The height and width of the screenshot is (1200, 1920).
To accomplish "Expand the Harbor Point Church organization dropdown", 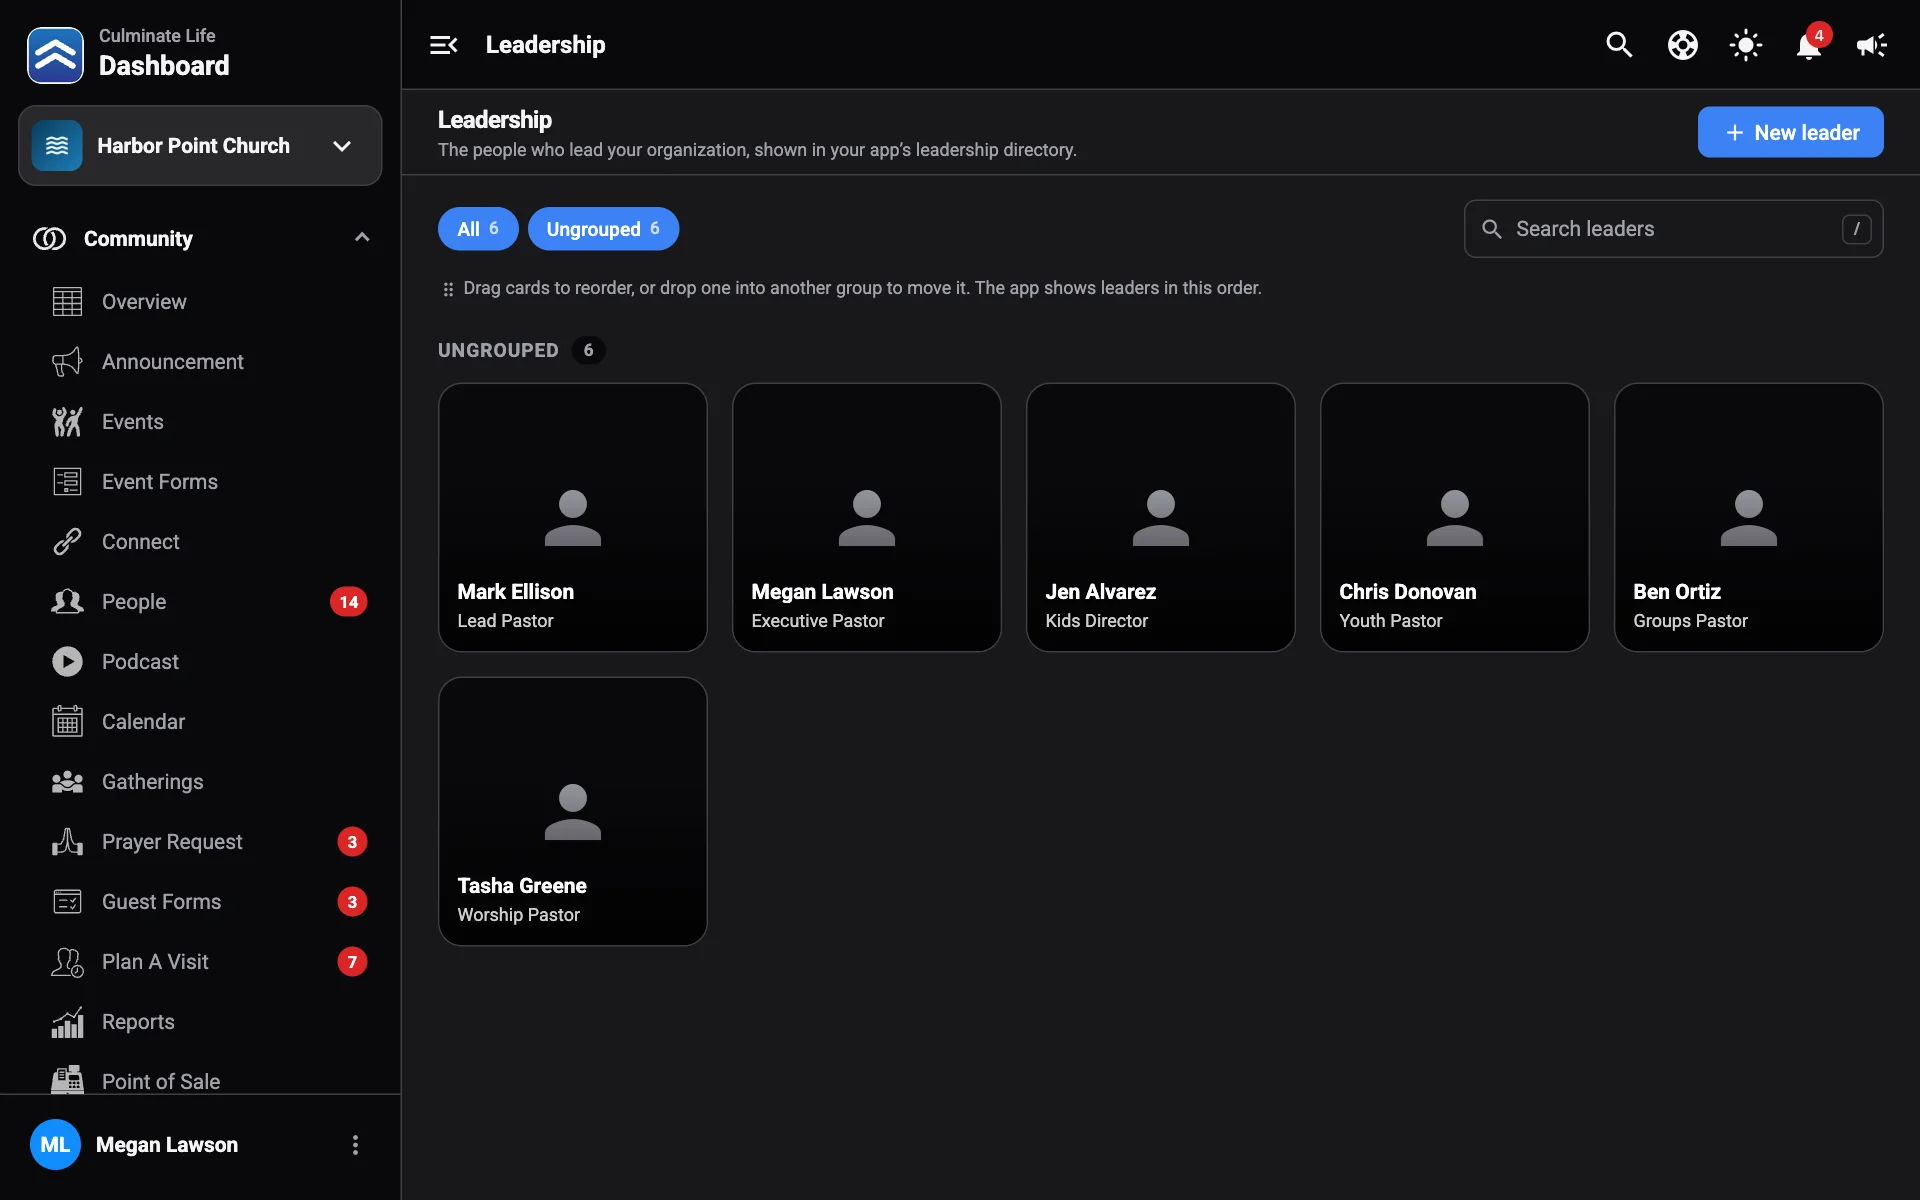I will click(200, 146).
